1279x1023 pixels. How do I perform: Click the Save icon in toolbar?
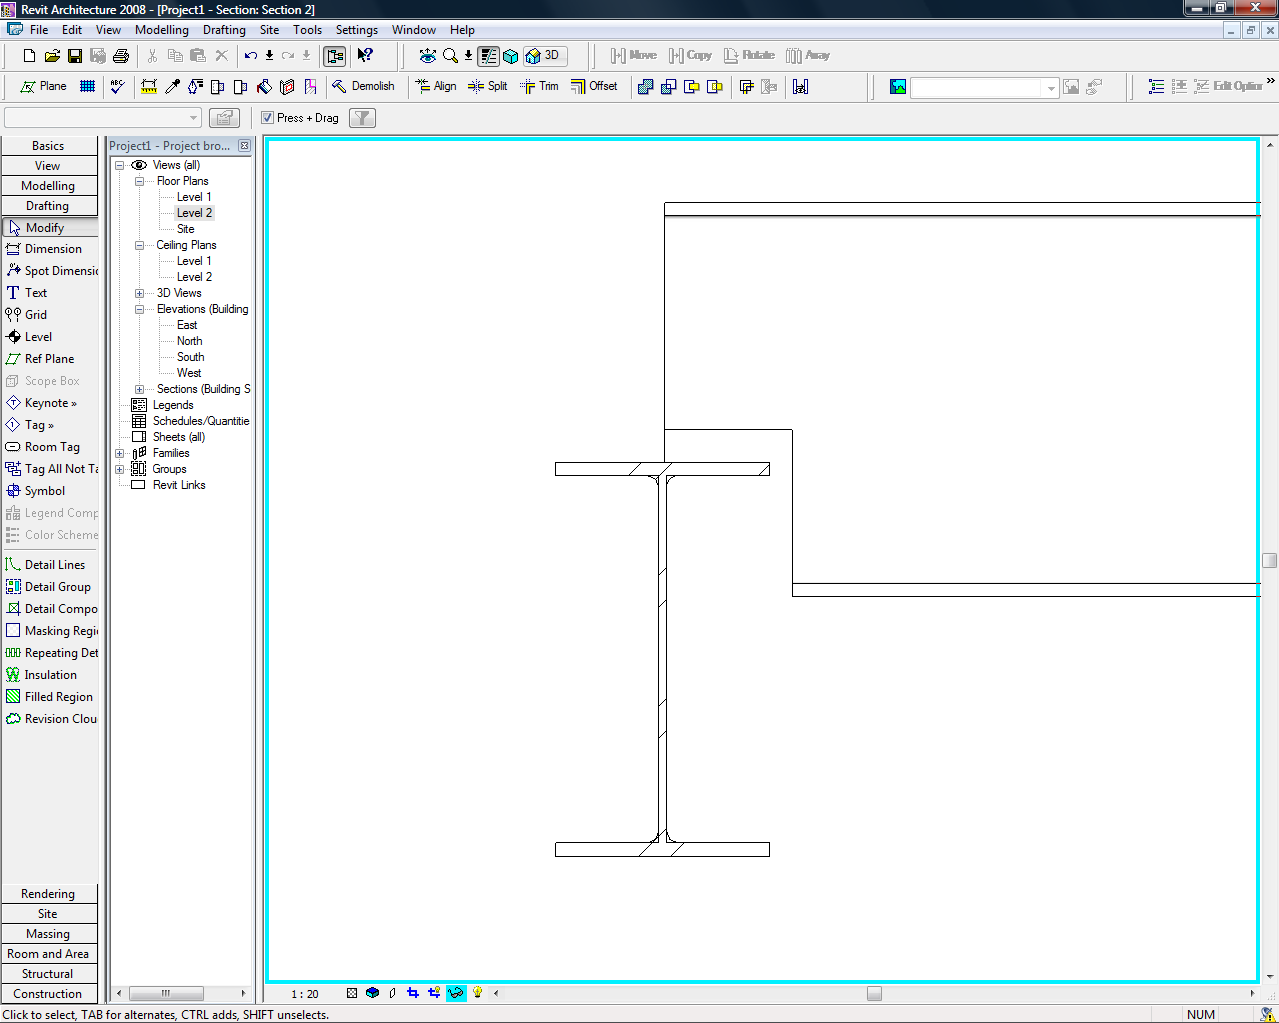(75, 56)
